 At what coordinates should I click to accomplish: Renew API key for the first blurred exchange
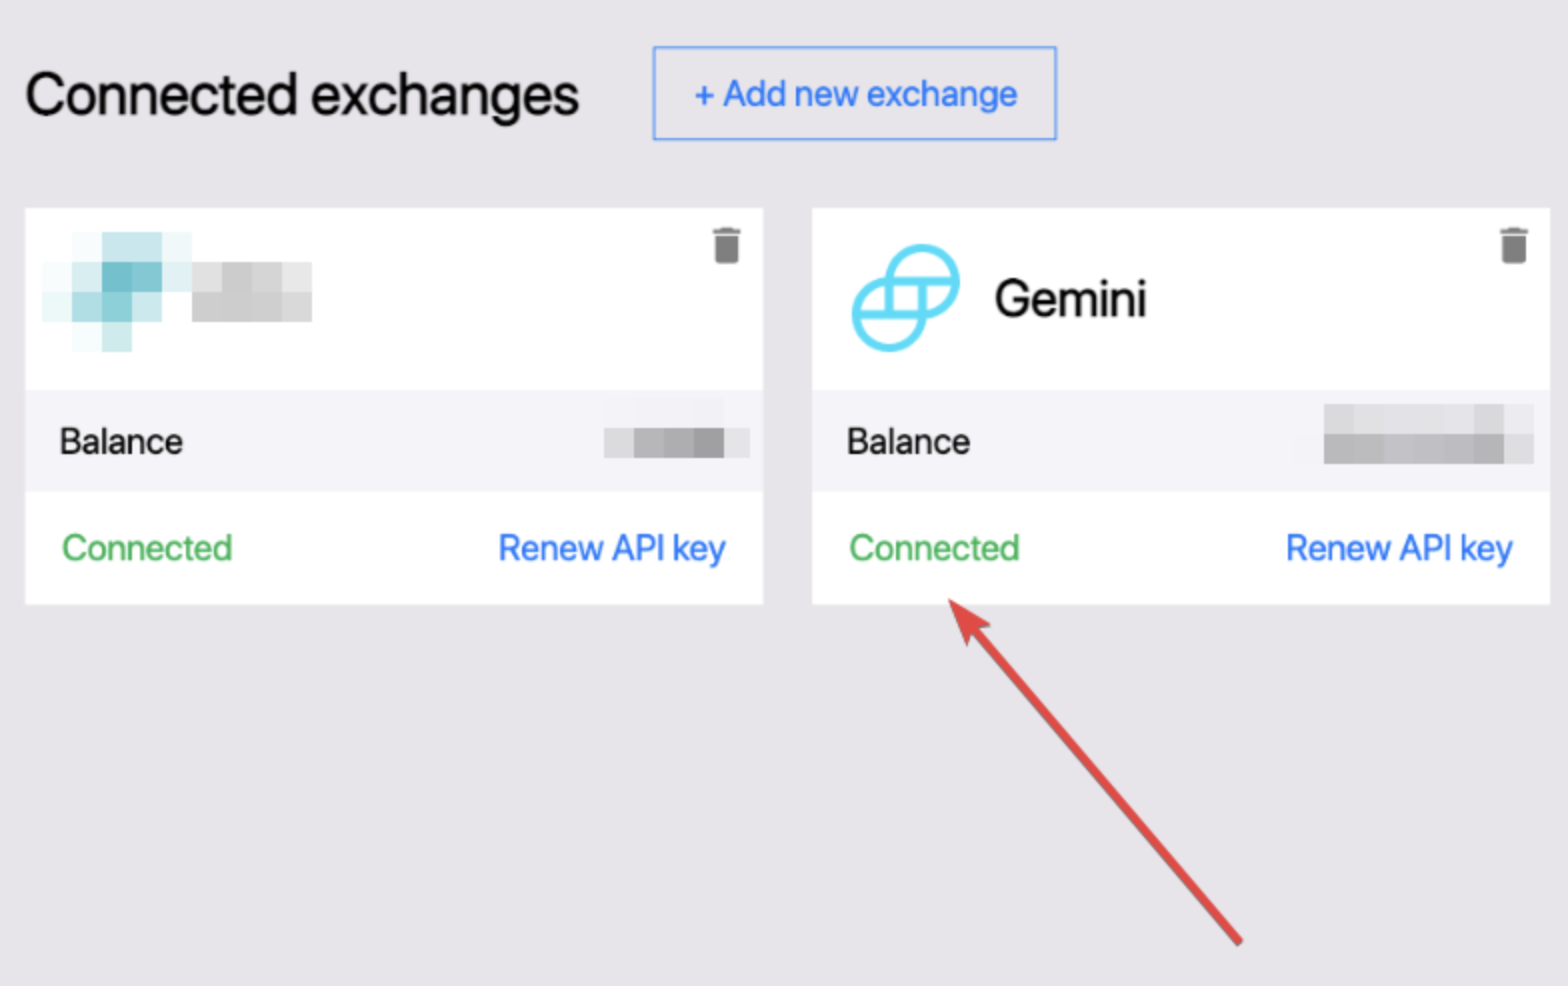pyautogui.click(x=611, y=548)
